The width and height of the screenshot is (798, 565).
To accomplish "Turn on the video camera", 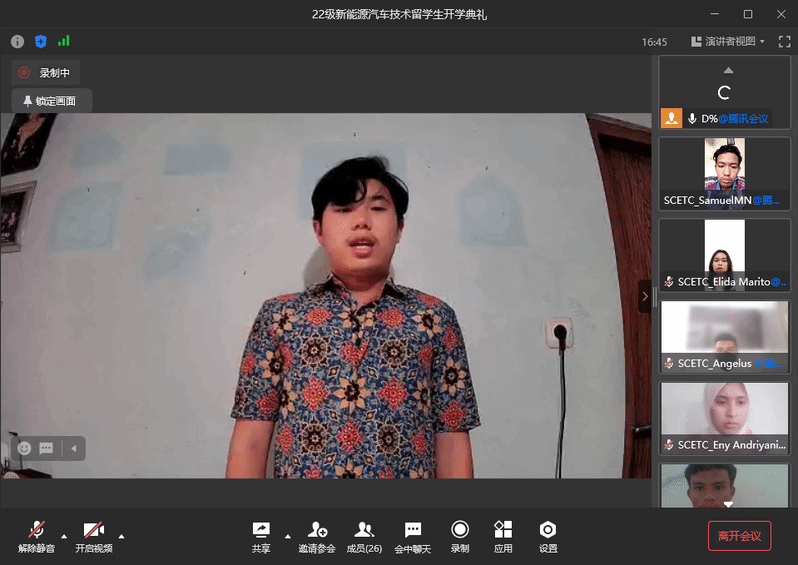I will tap(93, 536).
